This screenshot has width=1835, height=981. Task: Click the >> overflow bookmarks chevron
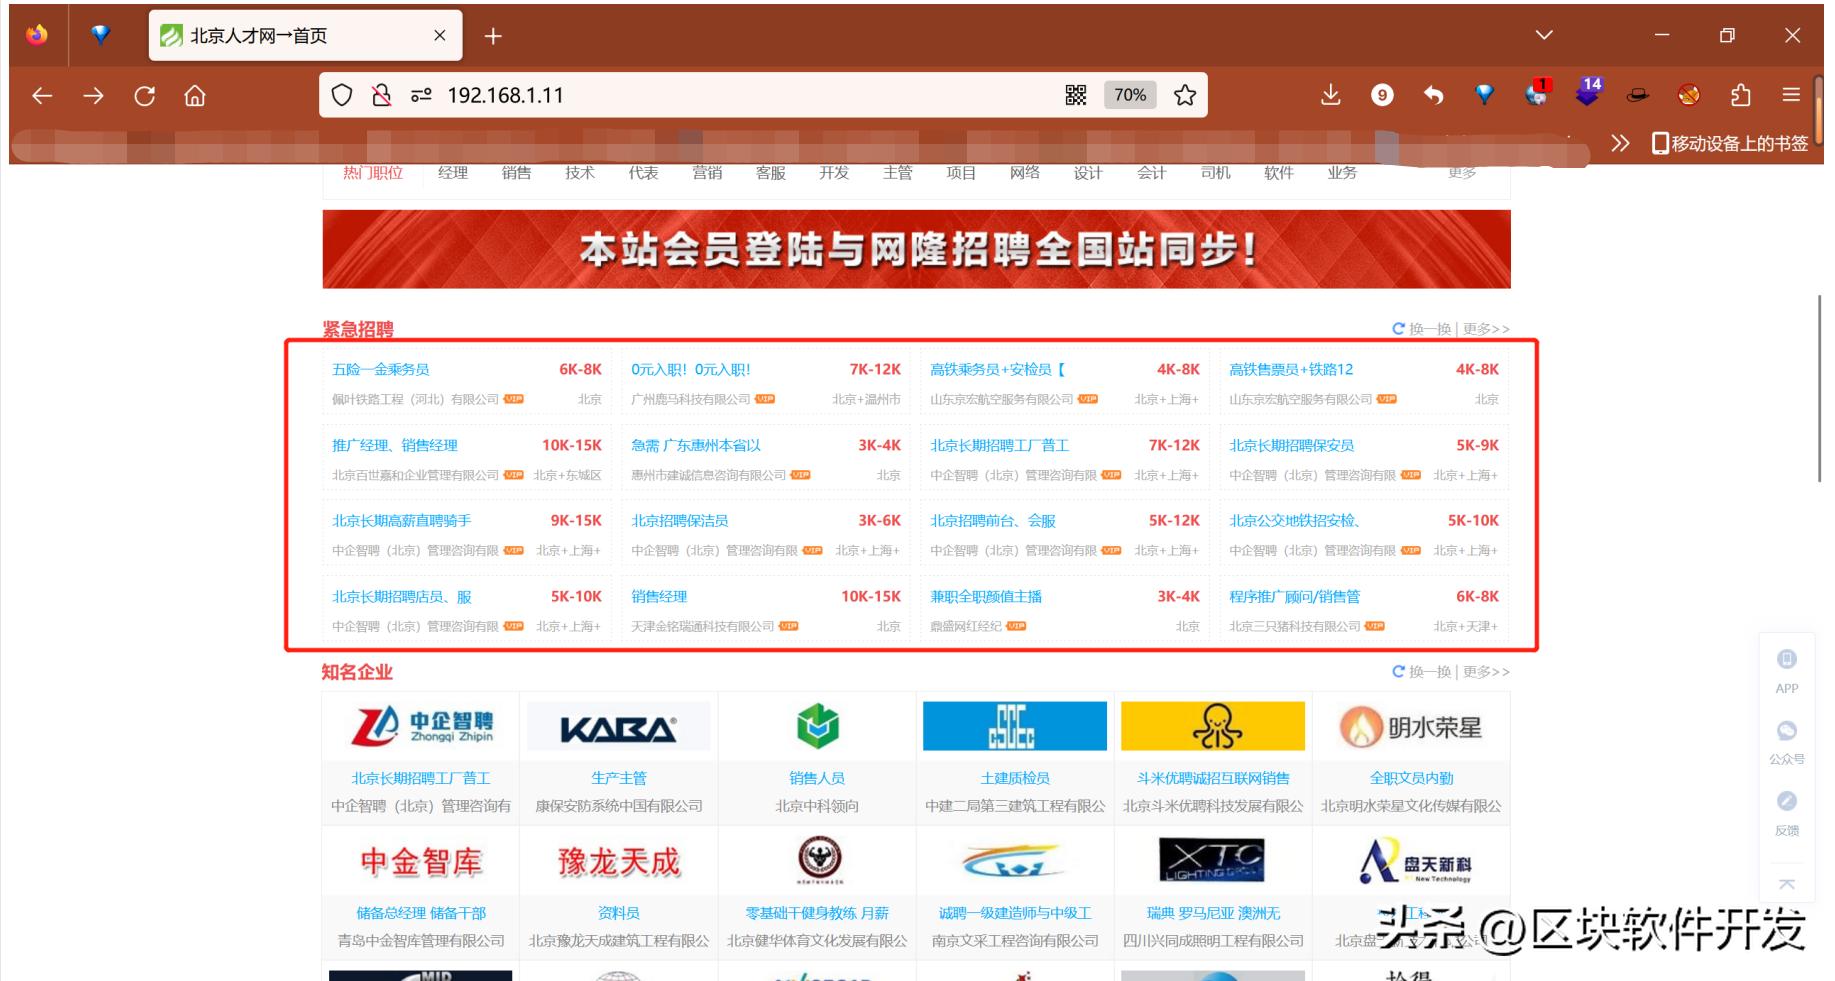click(1622, 143)
